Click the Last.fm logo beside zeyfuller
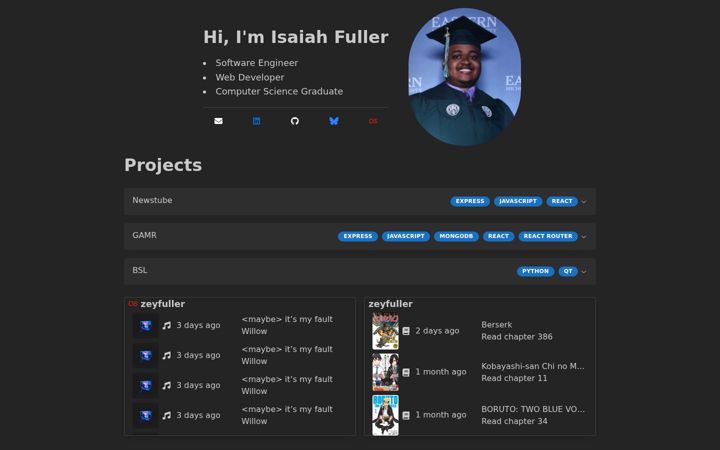The image size is (720, 450). [x=133, y=304]
